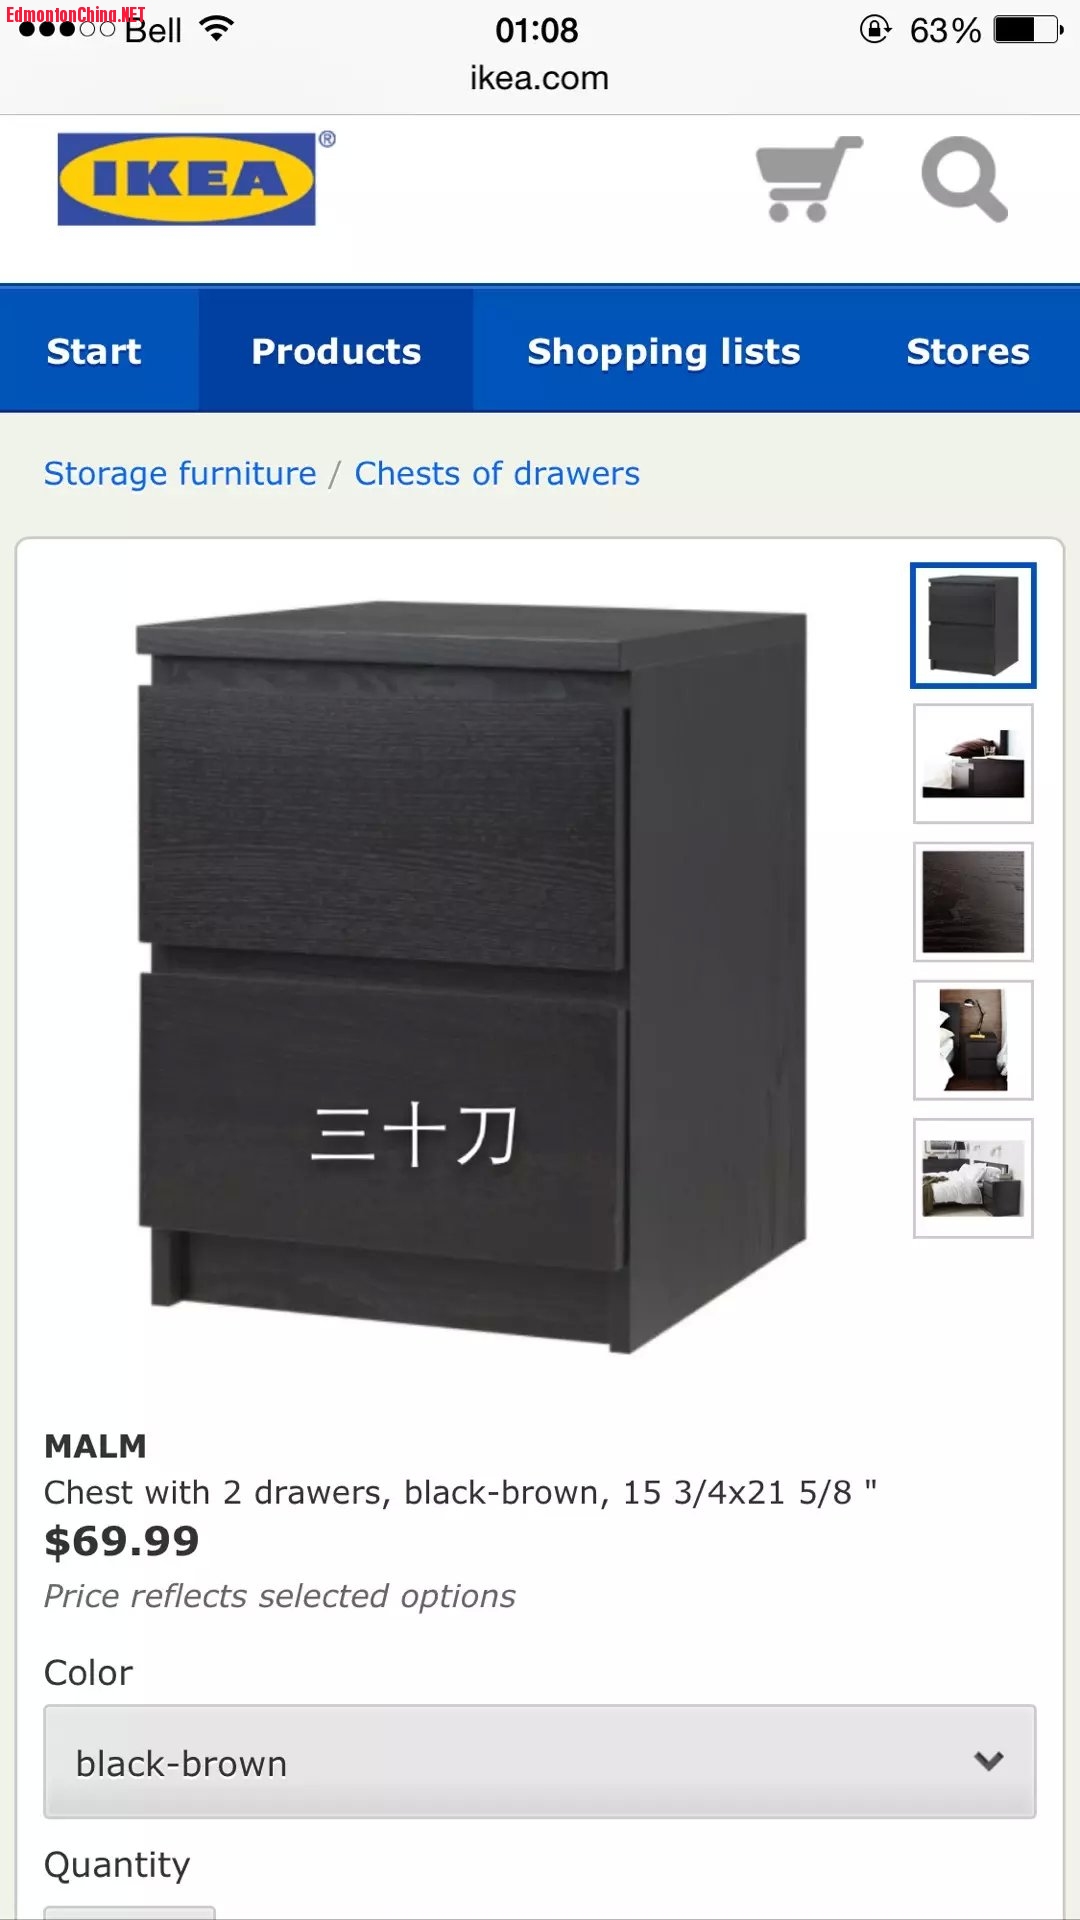Tap the Wi-Fi status icon
This screenshot has width=1080, height=1920.
point(216,29)
